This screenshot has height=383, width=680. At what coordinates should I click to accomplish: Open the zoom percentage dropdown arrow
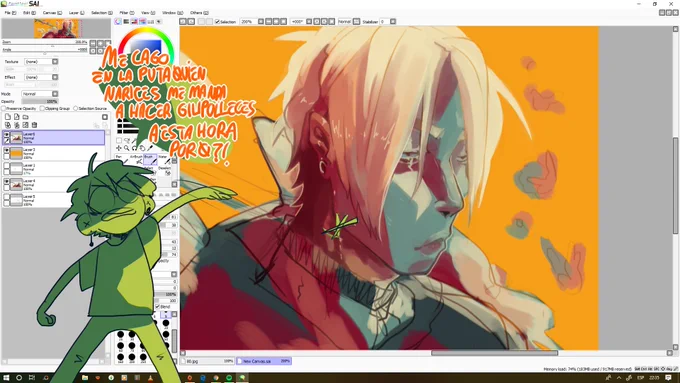click(x=261, y=21)
